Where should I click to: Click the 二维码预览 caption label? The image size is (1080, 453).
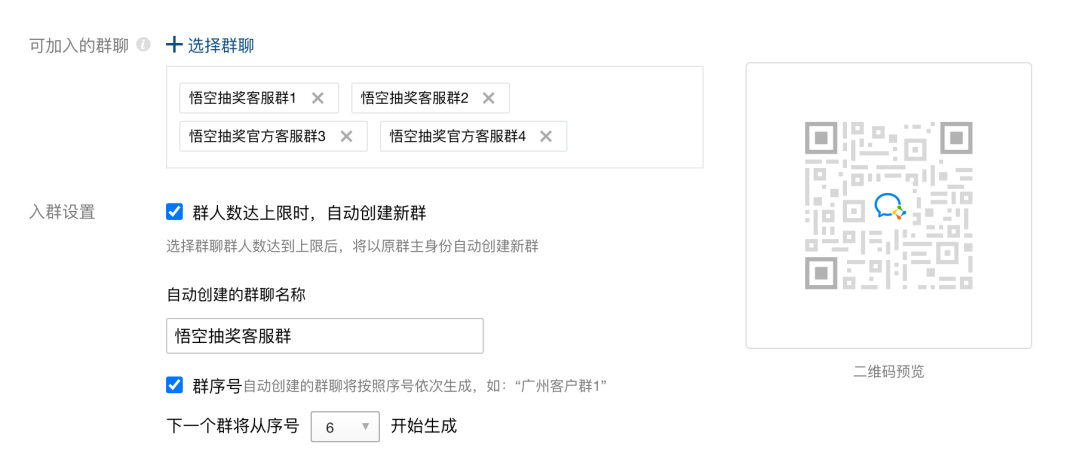point(889,372)
